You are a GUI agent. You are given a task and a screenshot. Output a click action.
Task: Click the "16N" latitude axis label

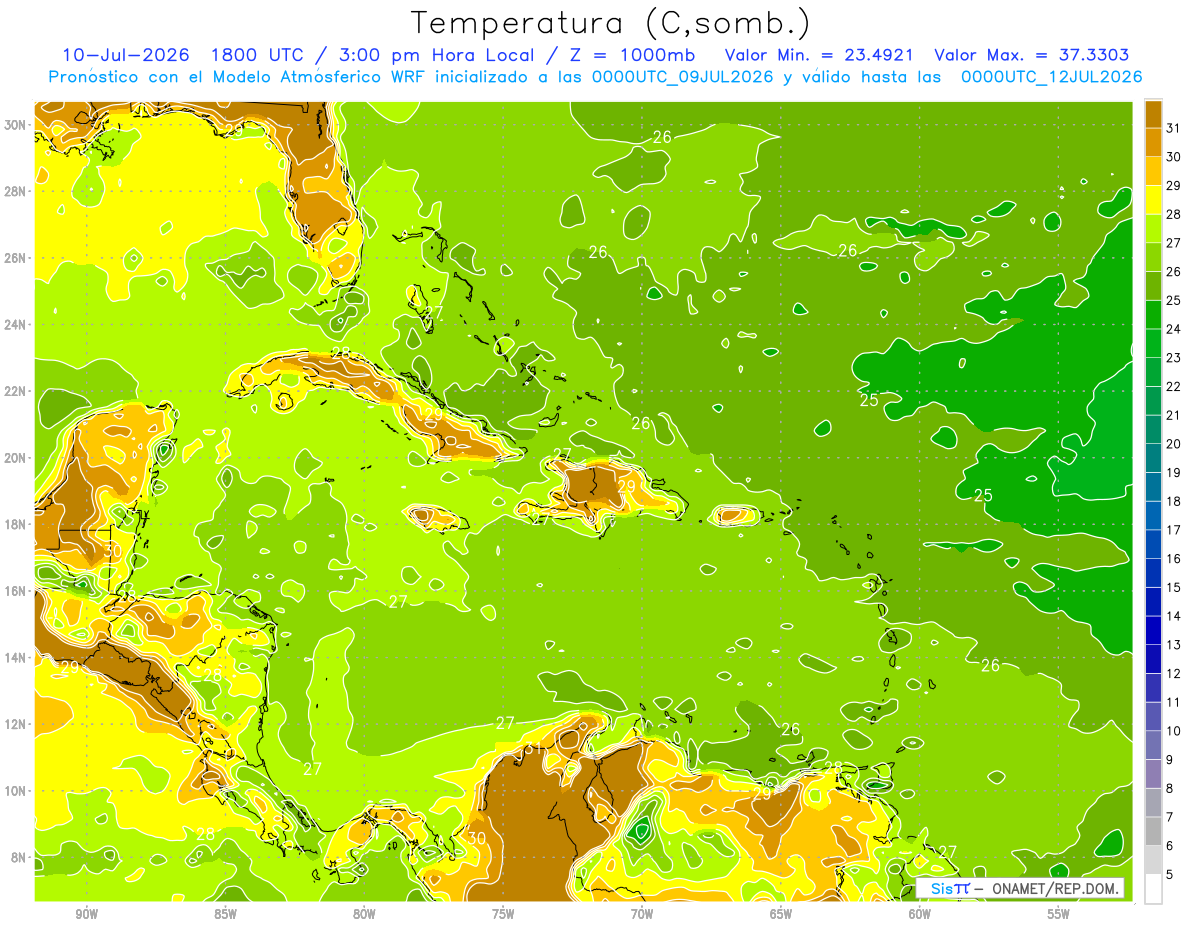pyautogui.click(x=16, y=591)
